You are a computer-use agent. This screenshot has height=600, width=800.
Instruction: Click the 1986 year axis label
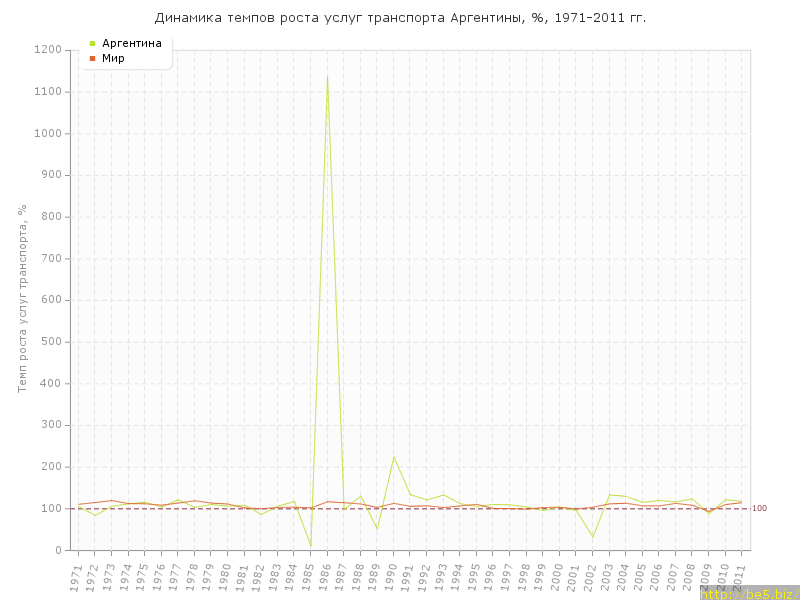tap(325, 576)
